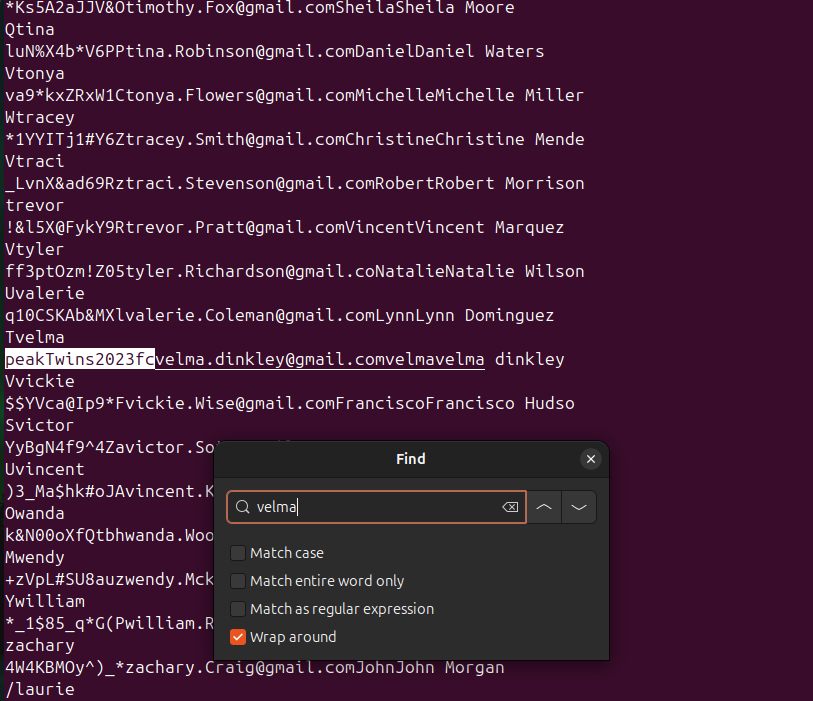Click the Uvalerie line
813x701 pixels.
[x=45, y=293]
